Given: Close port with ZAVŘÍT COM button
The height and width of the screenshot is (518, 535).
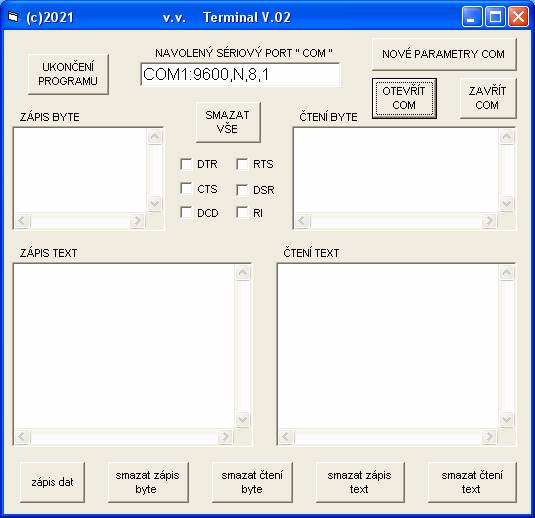Looking at the screenshot, I should [x=488, y=98].
